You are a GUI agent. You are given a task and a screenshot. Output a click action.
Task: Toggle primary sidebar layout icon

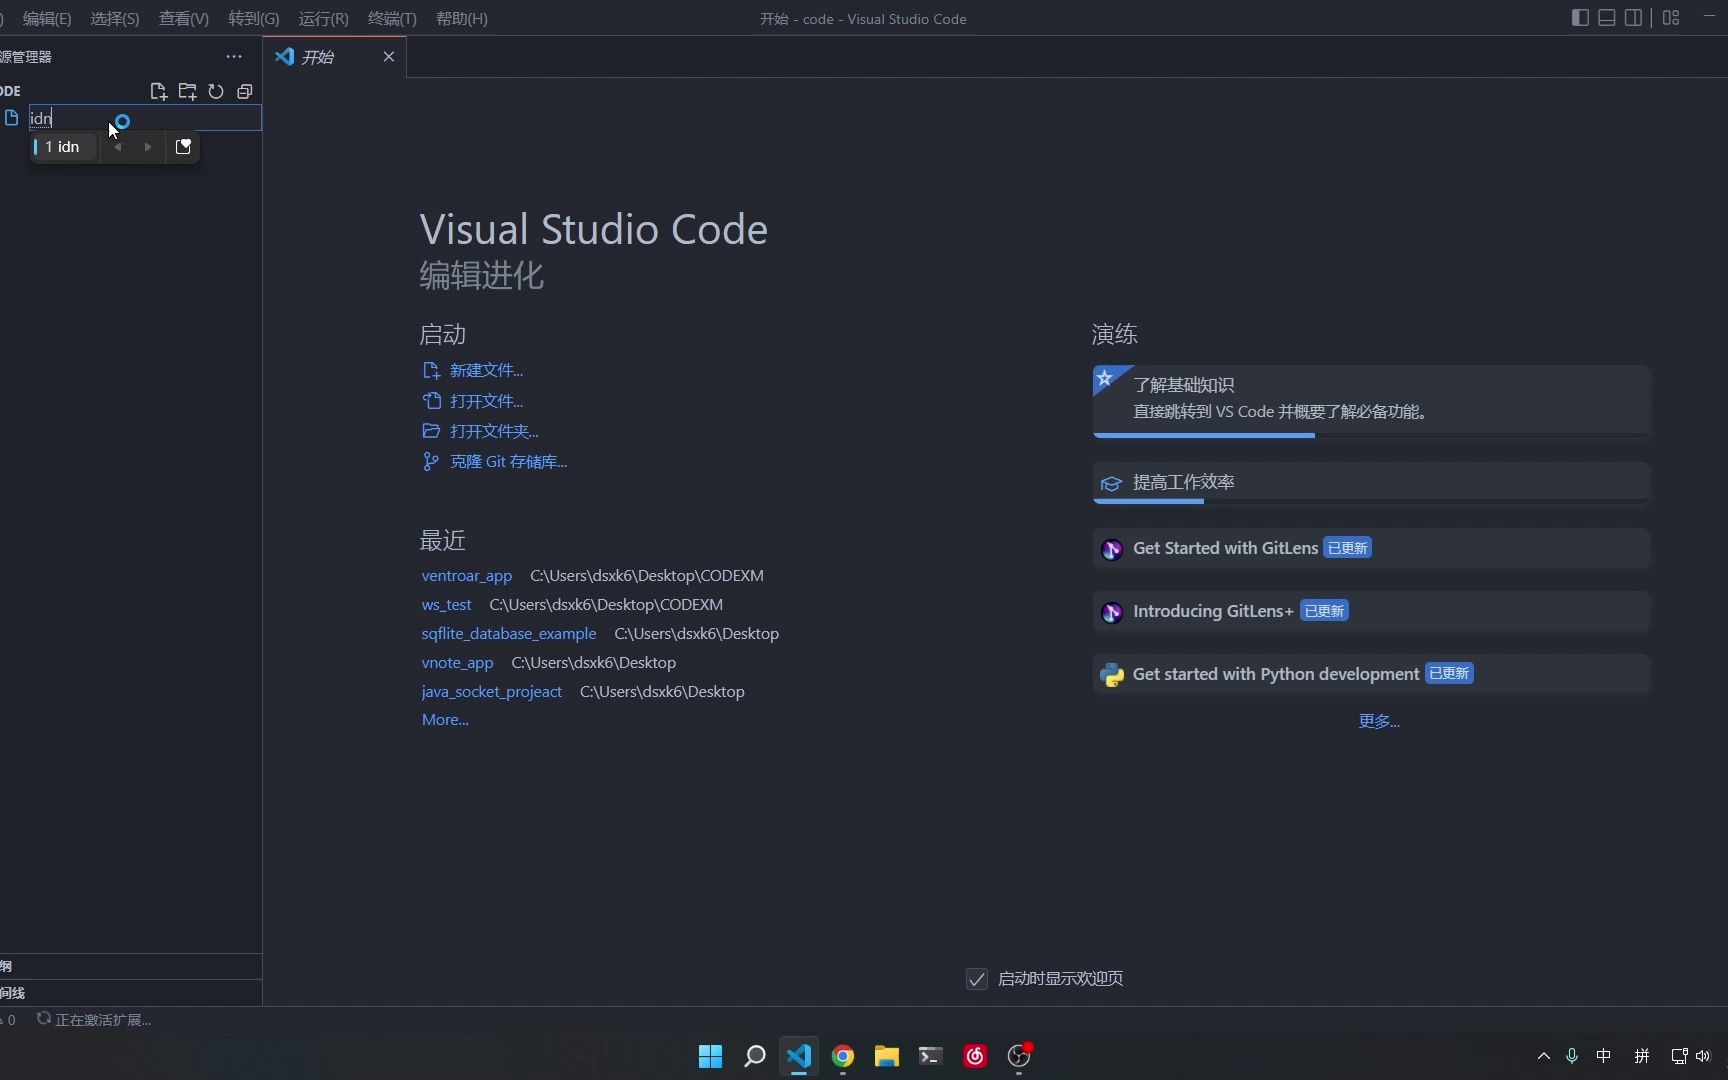tap(1580, 18)
